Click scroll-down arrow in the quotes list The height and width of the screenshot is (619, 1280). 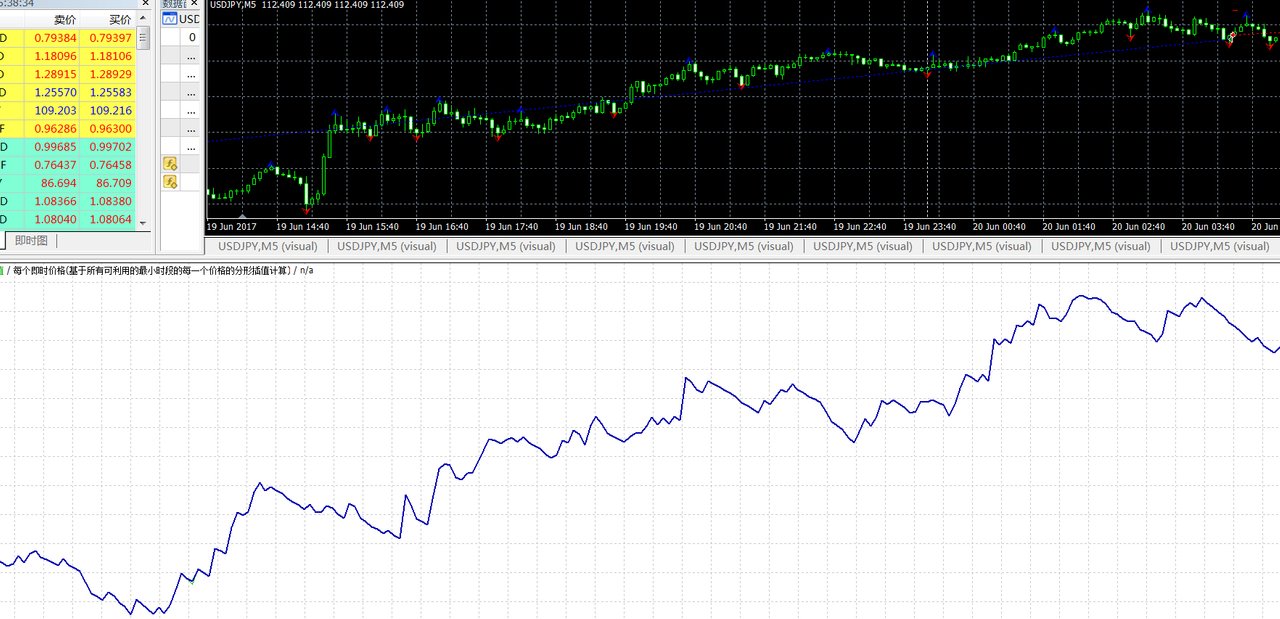point(143,222)
